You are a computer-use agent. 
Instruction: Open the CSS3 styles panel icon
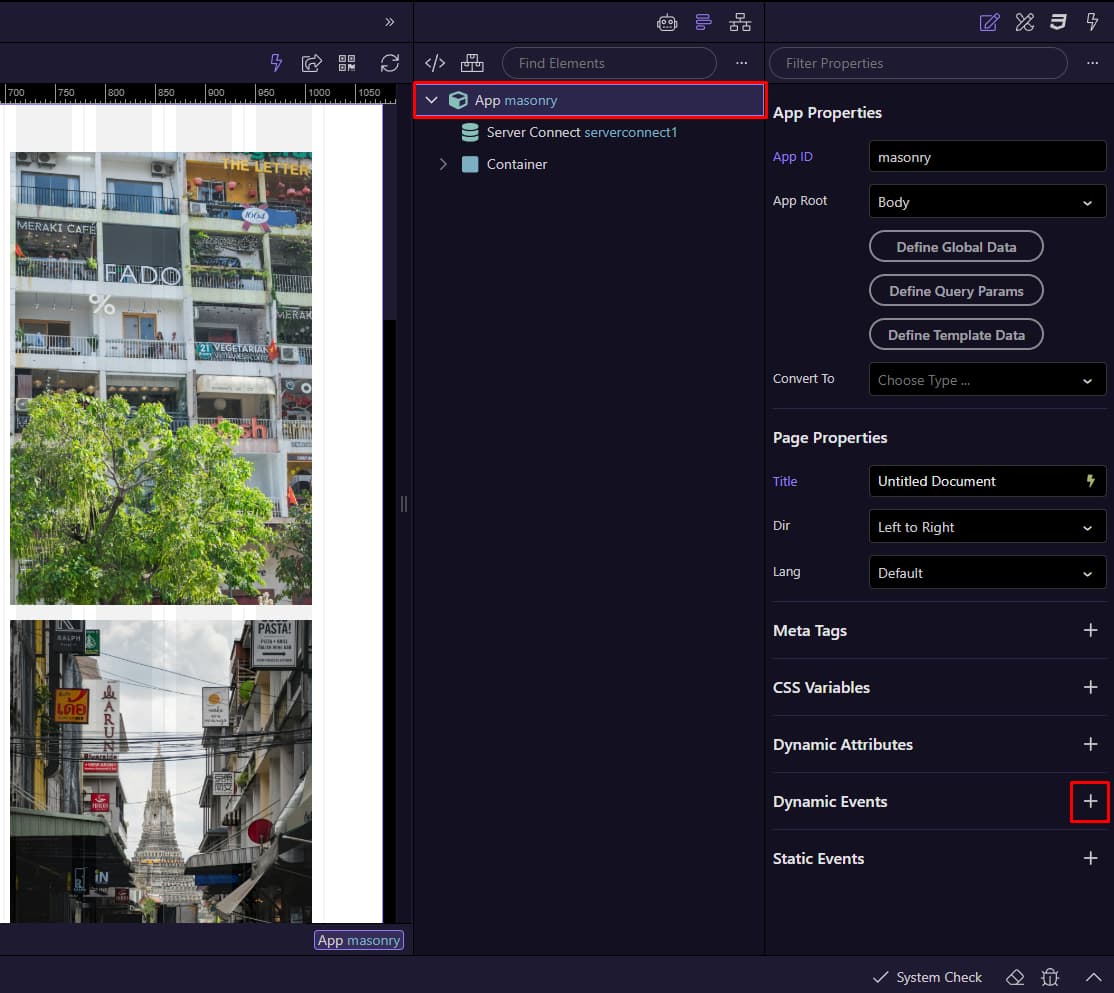[x=1058, y=22]
